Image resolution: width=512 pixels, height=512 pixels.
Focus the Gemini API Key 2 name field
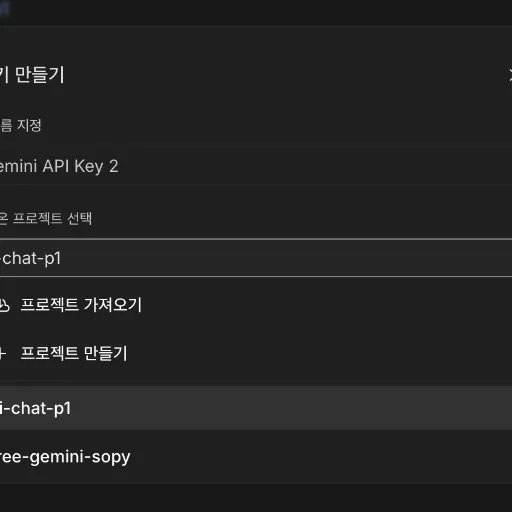[x=256, y=166]
